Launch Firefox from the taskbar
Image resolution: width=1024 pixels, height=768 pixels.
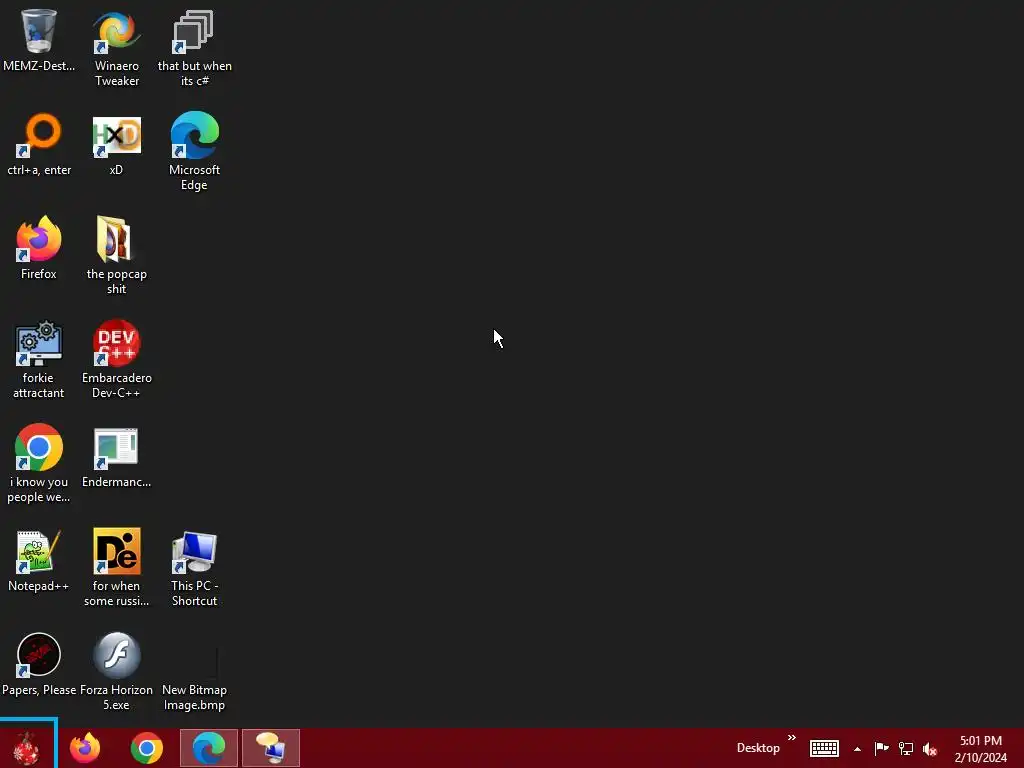[85, 748]
